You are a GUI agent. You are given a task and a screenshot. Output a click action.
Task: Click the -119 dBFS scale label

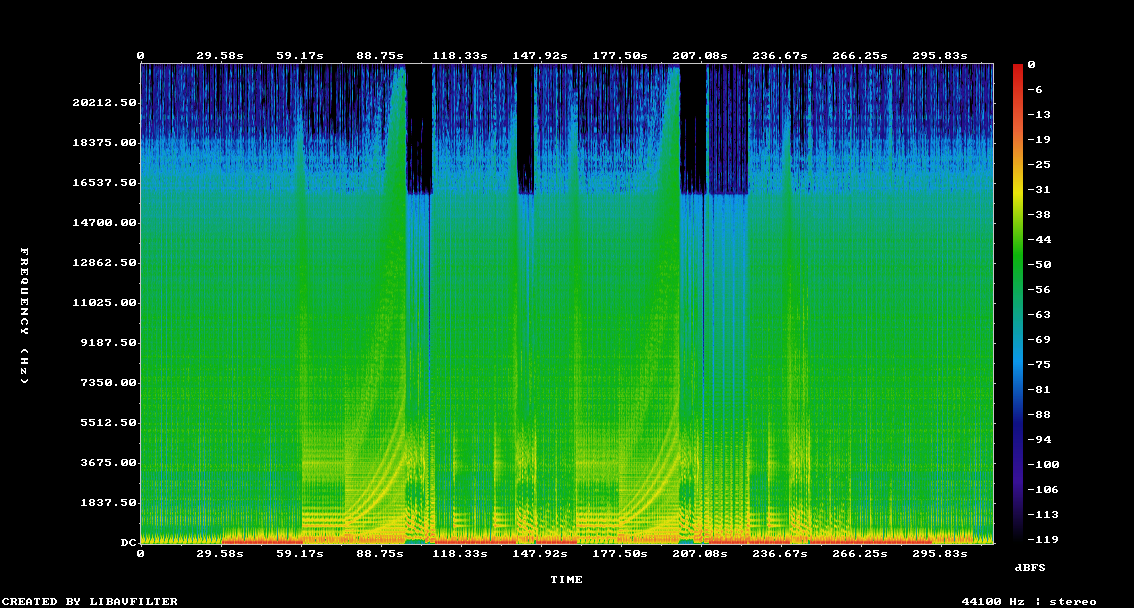pyautogui.click(x=1041, y=539)
